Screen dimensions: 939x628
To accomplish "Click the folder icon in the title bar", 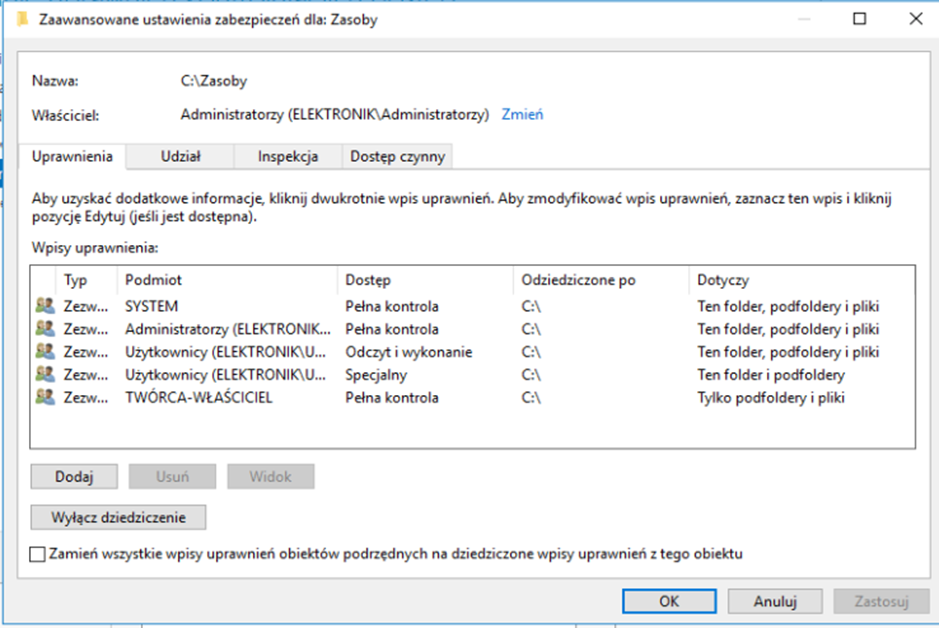I will point(22,19).
